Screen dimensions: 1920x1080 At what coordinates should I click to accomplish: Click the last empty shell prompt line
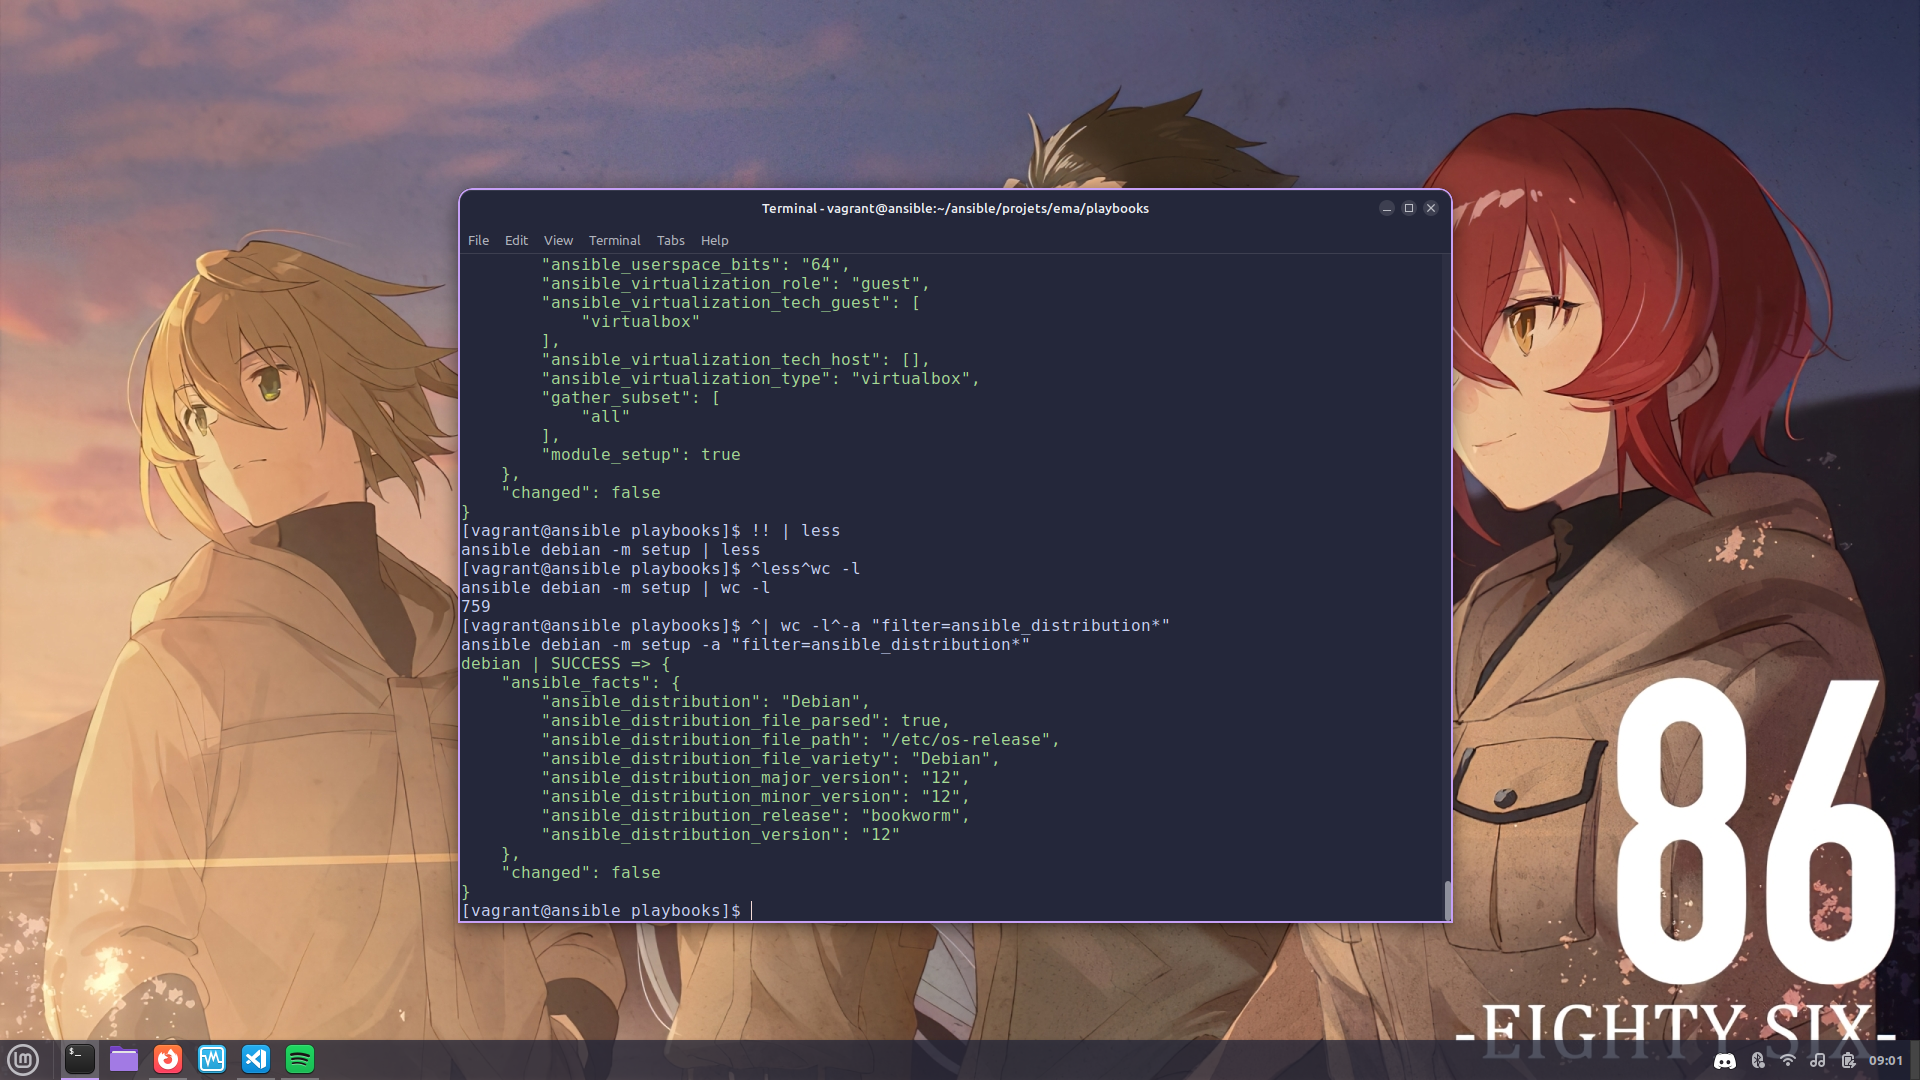(607, 910)
